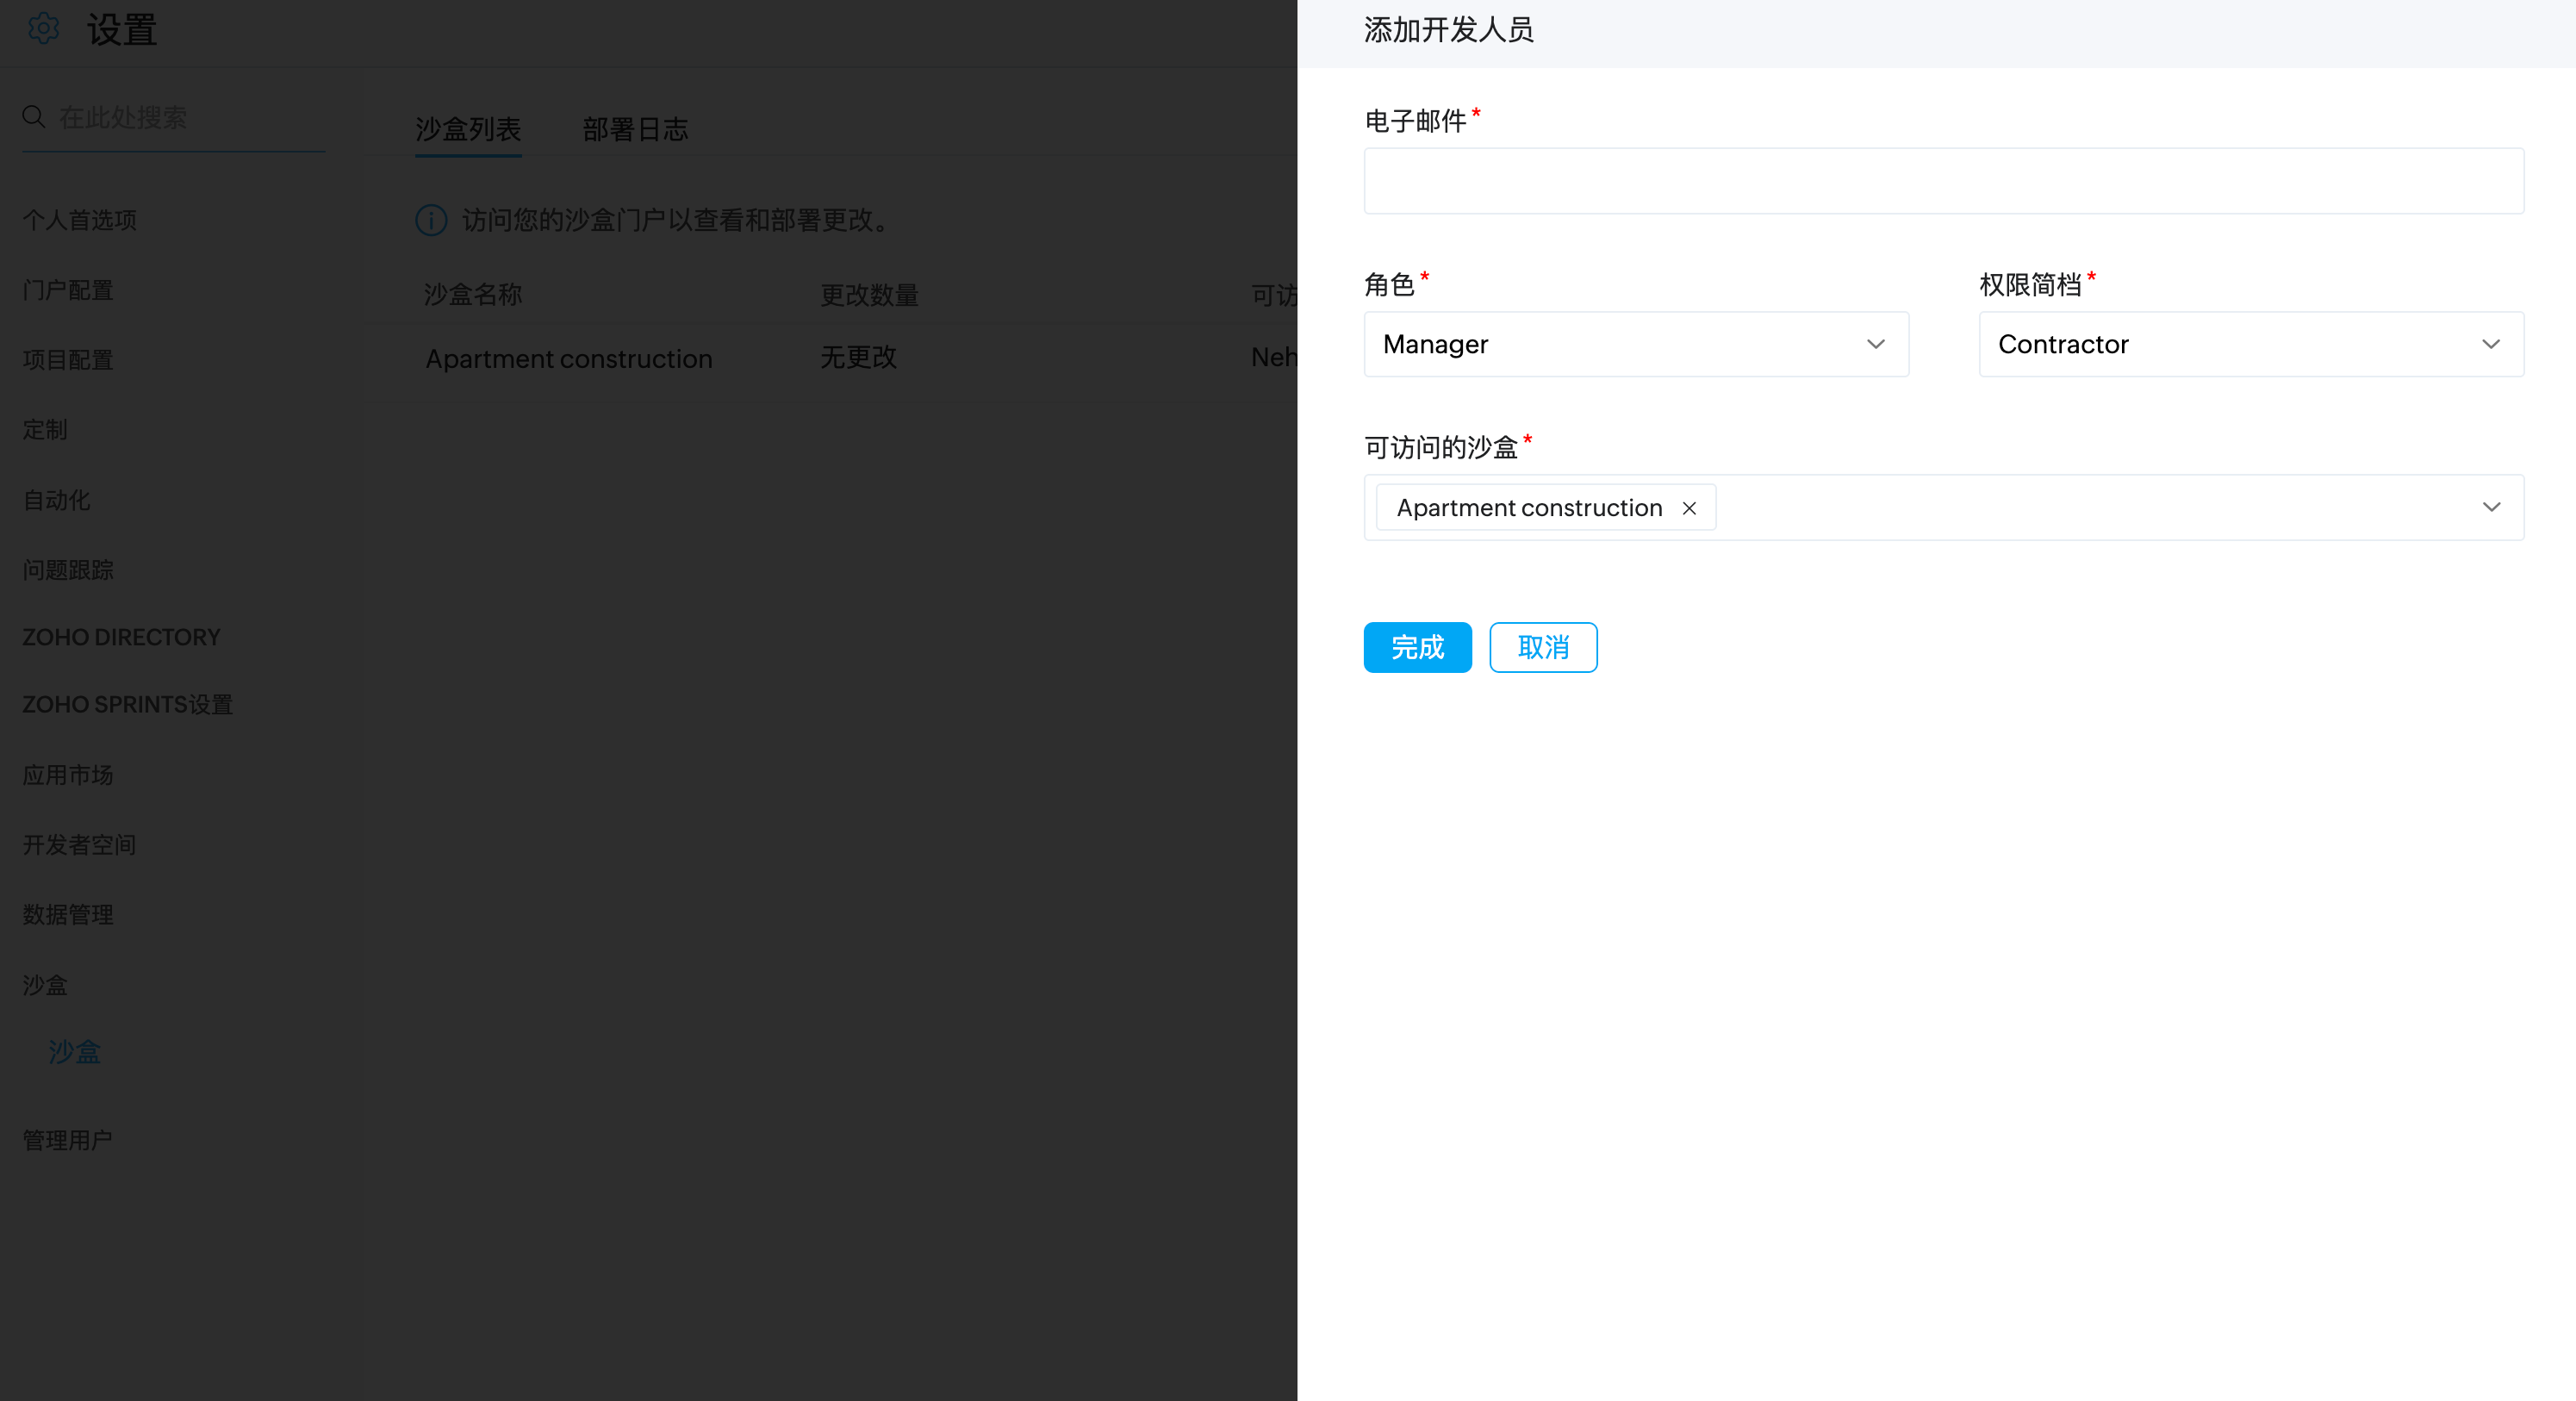Viewport: 2576px width, 1401px height.
Task: Select 开发者空间 in sidebar
Action: click(80, 845)
